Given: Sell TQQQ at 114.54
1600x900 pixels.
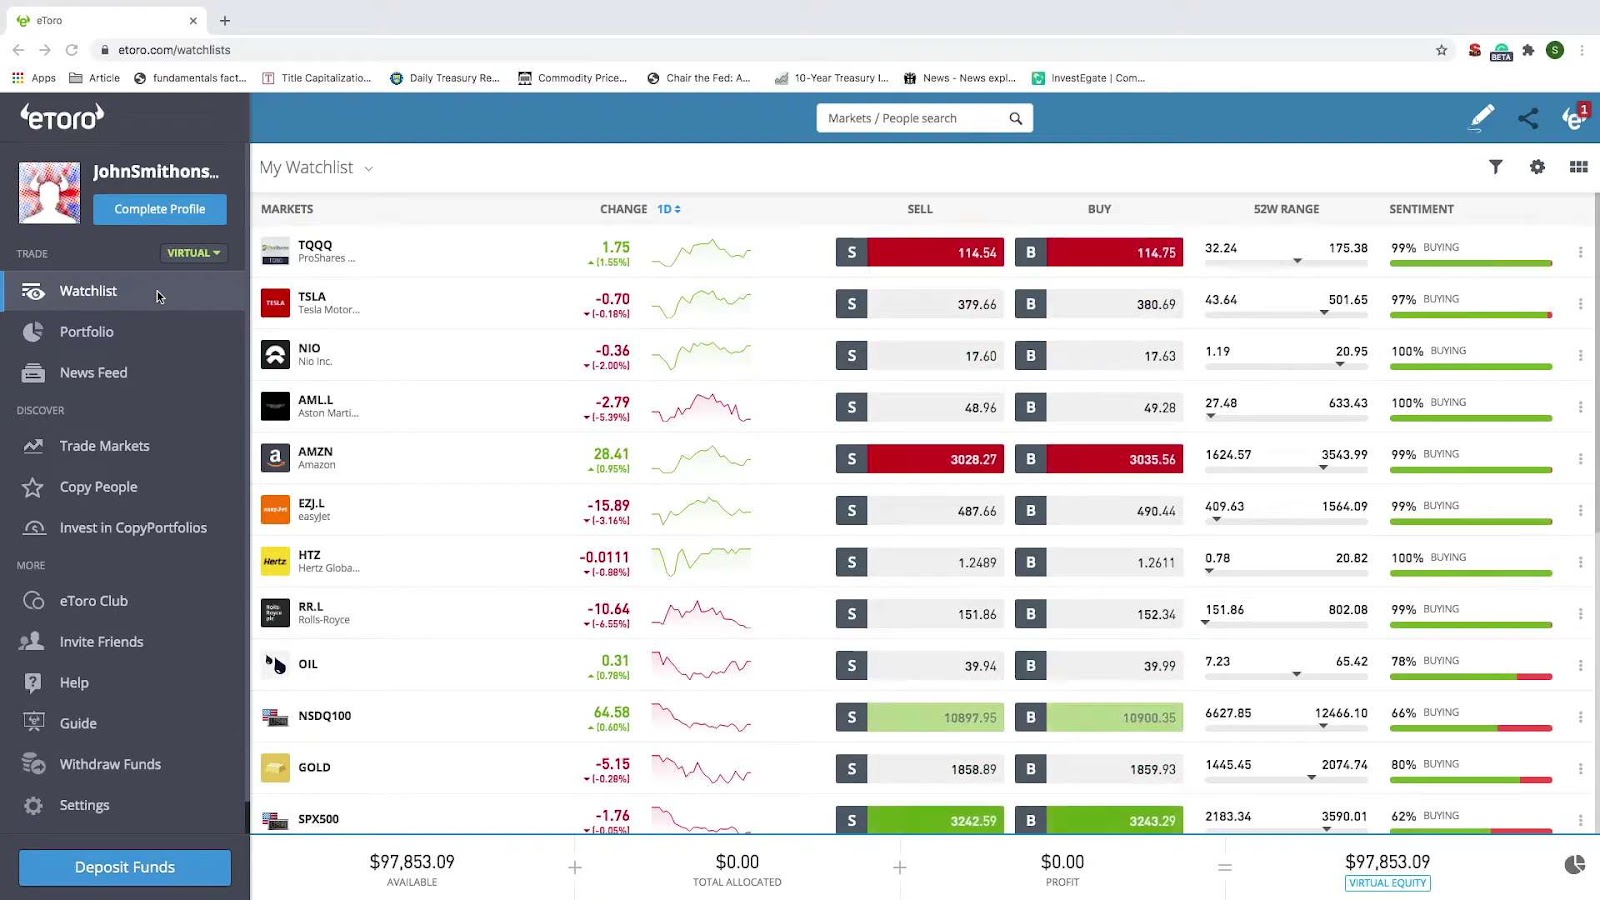Looking at the screenshot, I should [920, 252].
